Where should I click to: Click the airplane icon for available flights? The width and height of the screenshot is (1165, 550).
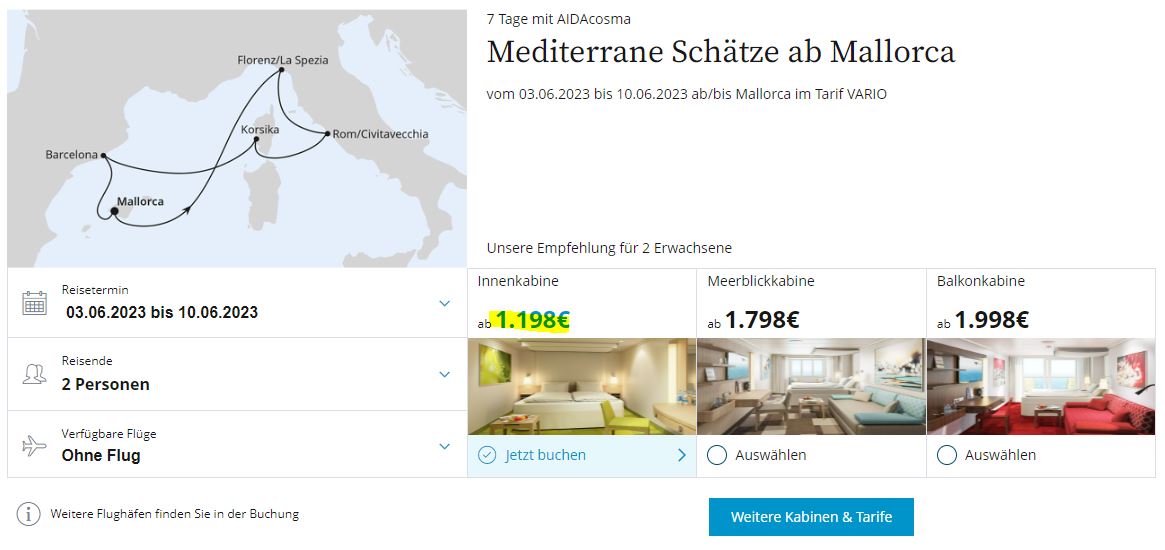point(34,446)
